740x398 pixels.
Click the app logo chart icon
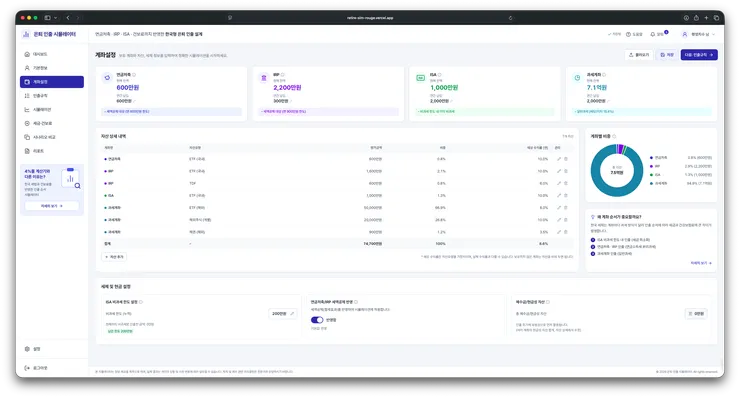pos(26,34)
